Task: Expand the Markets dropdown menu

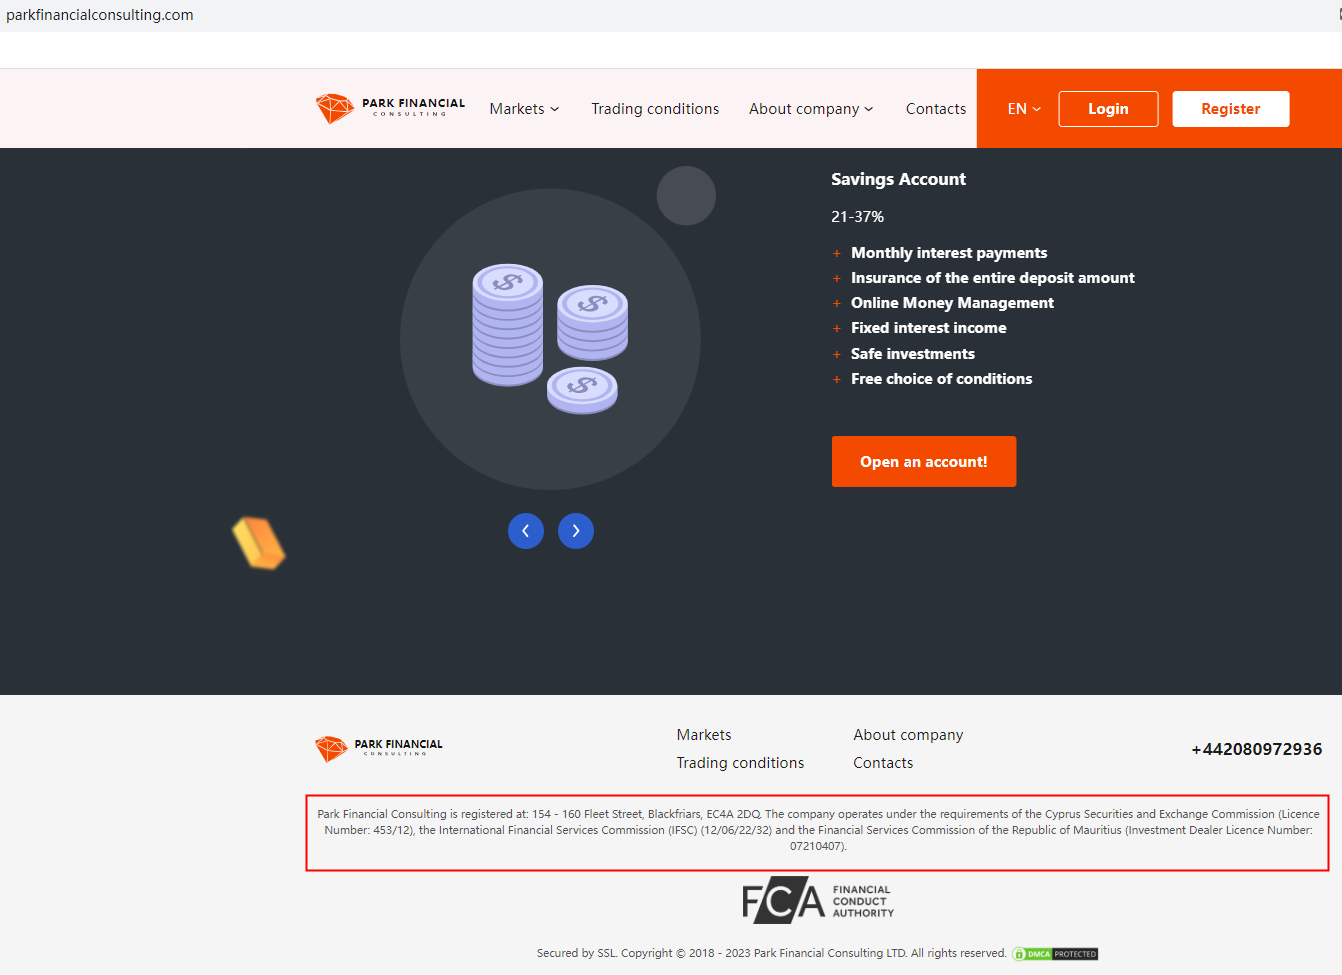Action: coord(524,109)
